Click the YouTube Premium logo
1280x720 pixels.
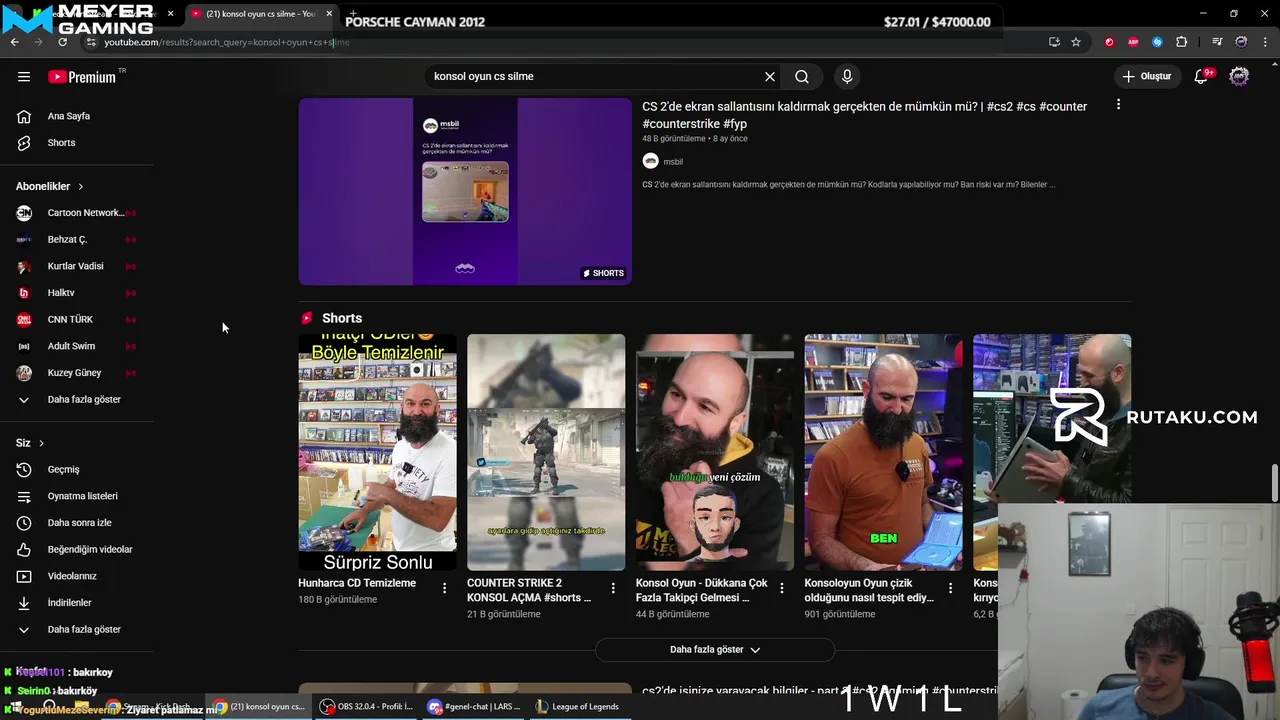[x=82, y=77]
